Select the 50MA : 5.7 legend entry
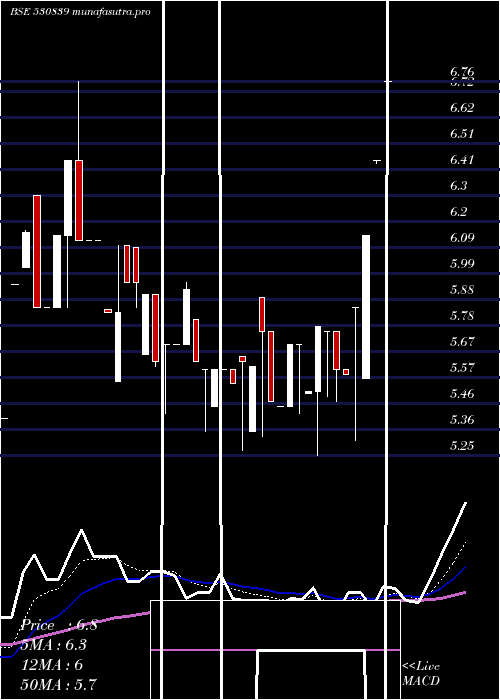This screenshot has height=700, width=500. click(x=58, y=684)
